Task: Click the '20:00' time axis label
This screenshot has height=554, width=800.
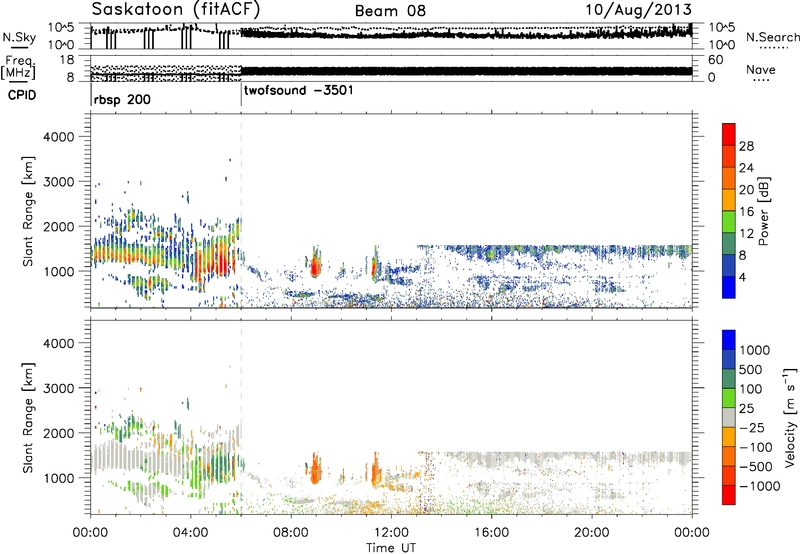Action: pyautogui.click(x=591, y=533)
